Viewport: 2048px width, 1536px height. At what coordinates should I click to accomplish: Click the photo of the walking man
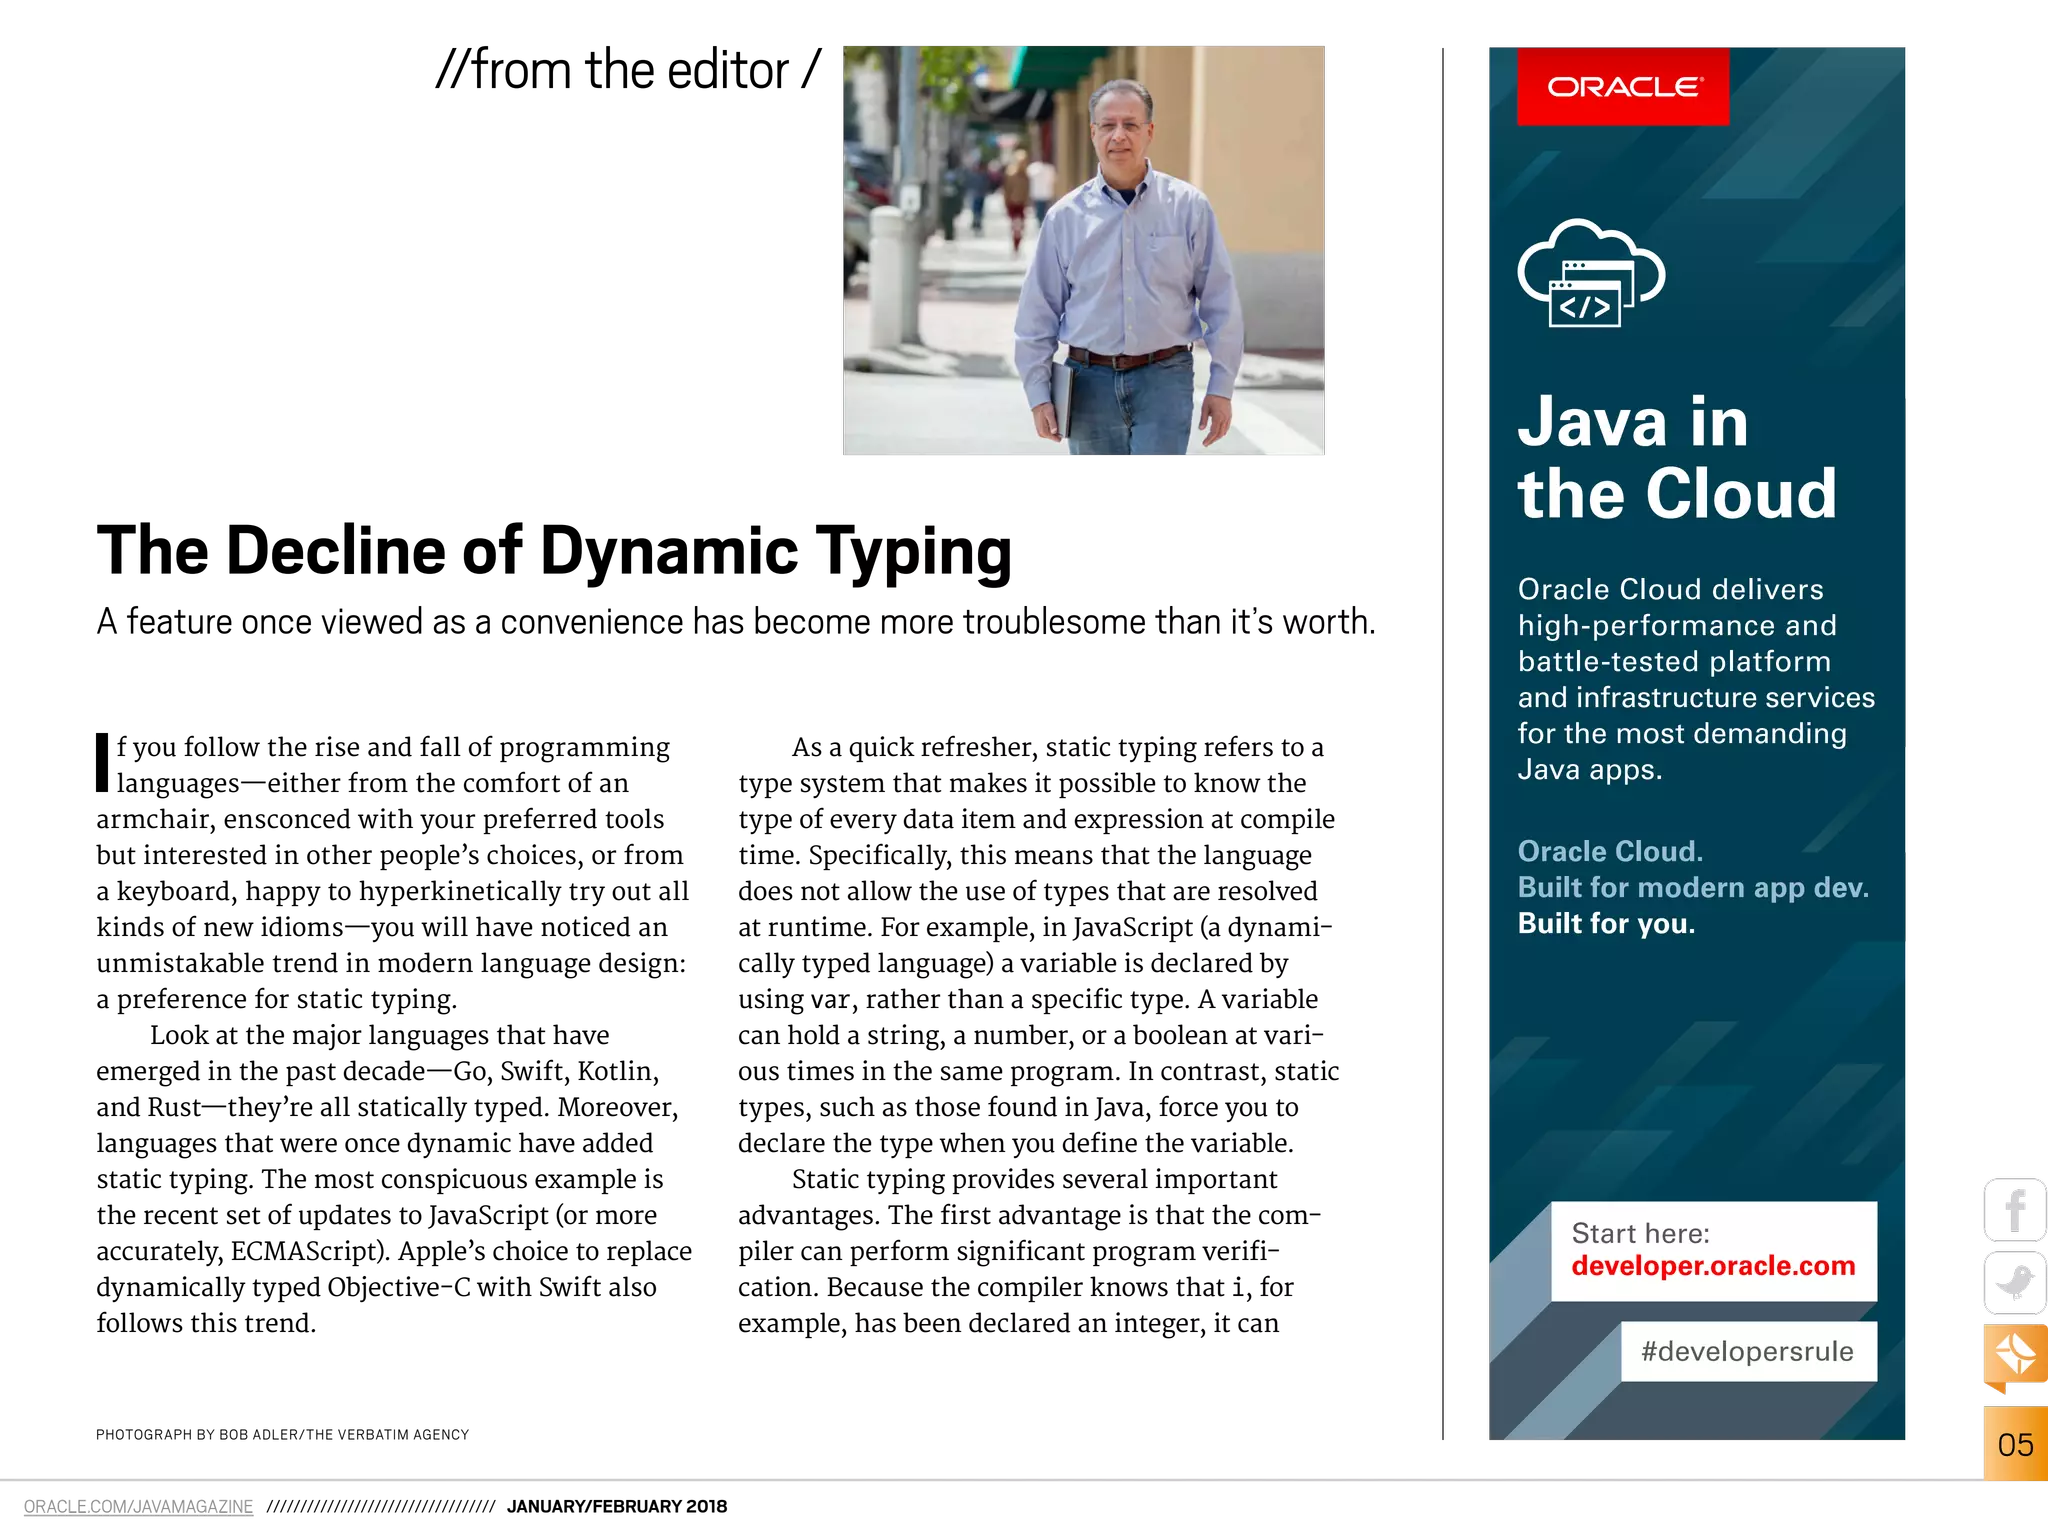(x=1083, y=249)
